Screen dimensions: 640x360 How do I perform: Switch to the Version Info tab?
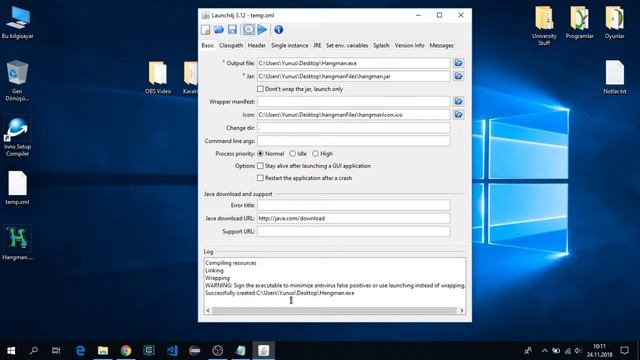(409, 45)
